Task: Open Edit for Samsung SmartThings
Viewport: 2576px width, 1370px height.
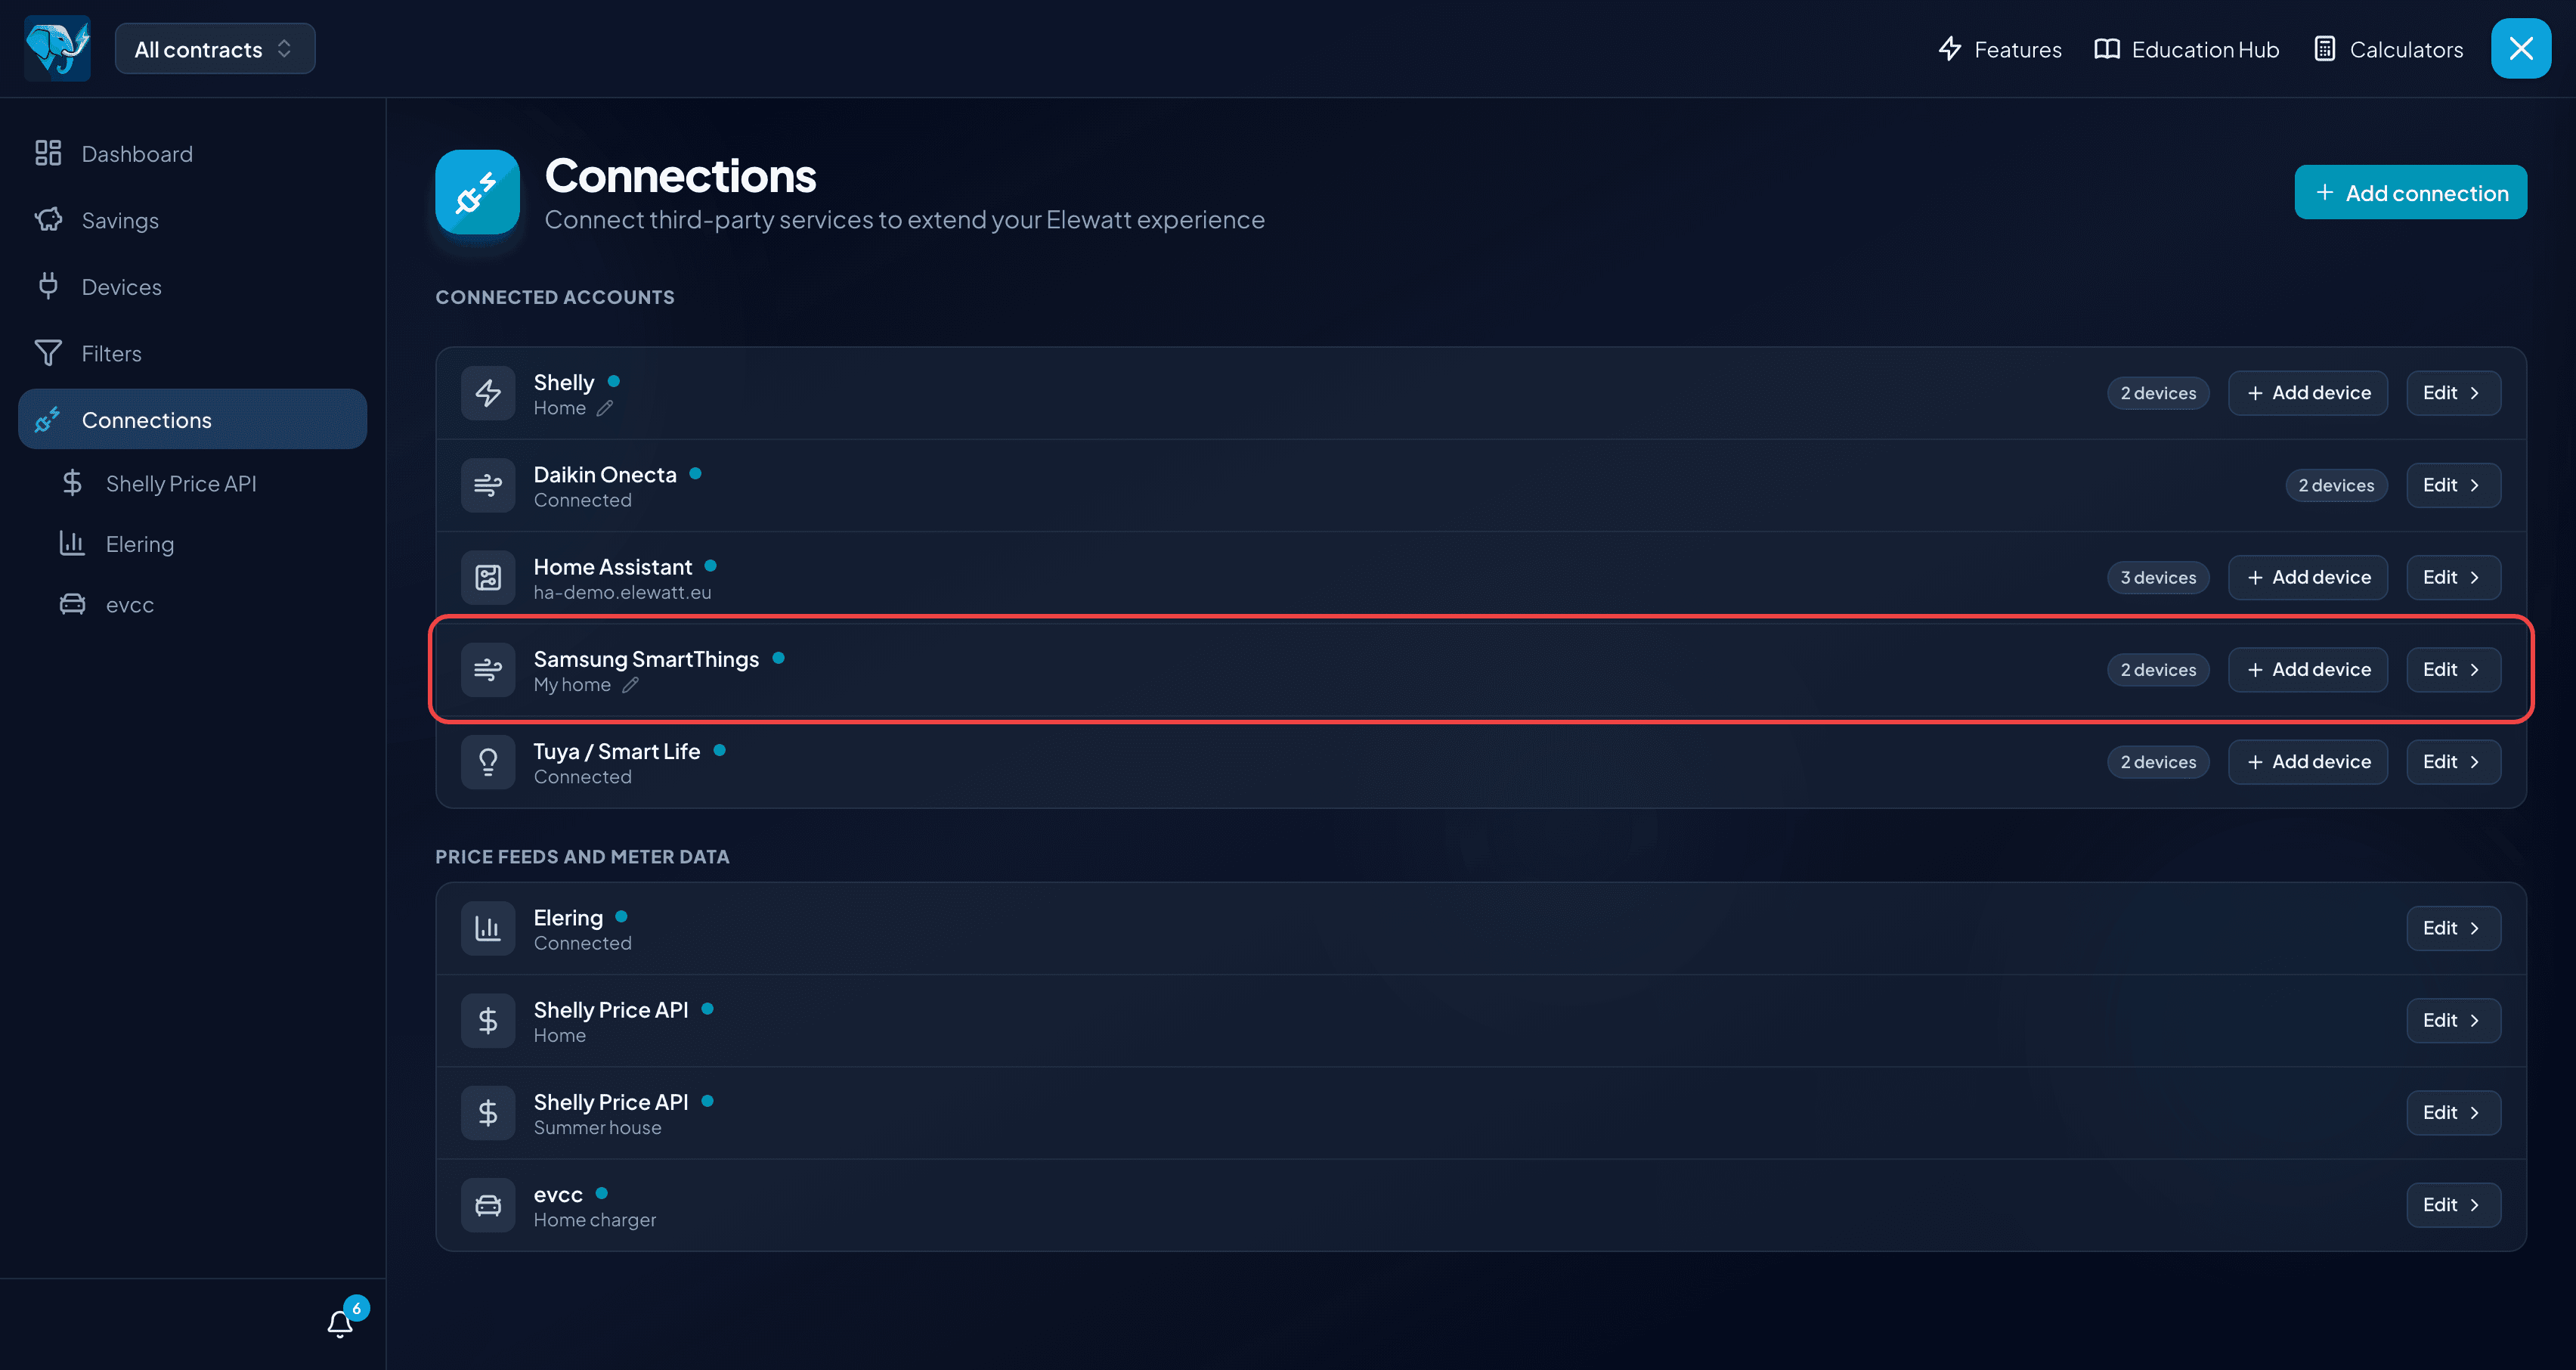Action: 2453,669
